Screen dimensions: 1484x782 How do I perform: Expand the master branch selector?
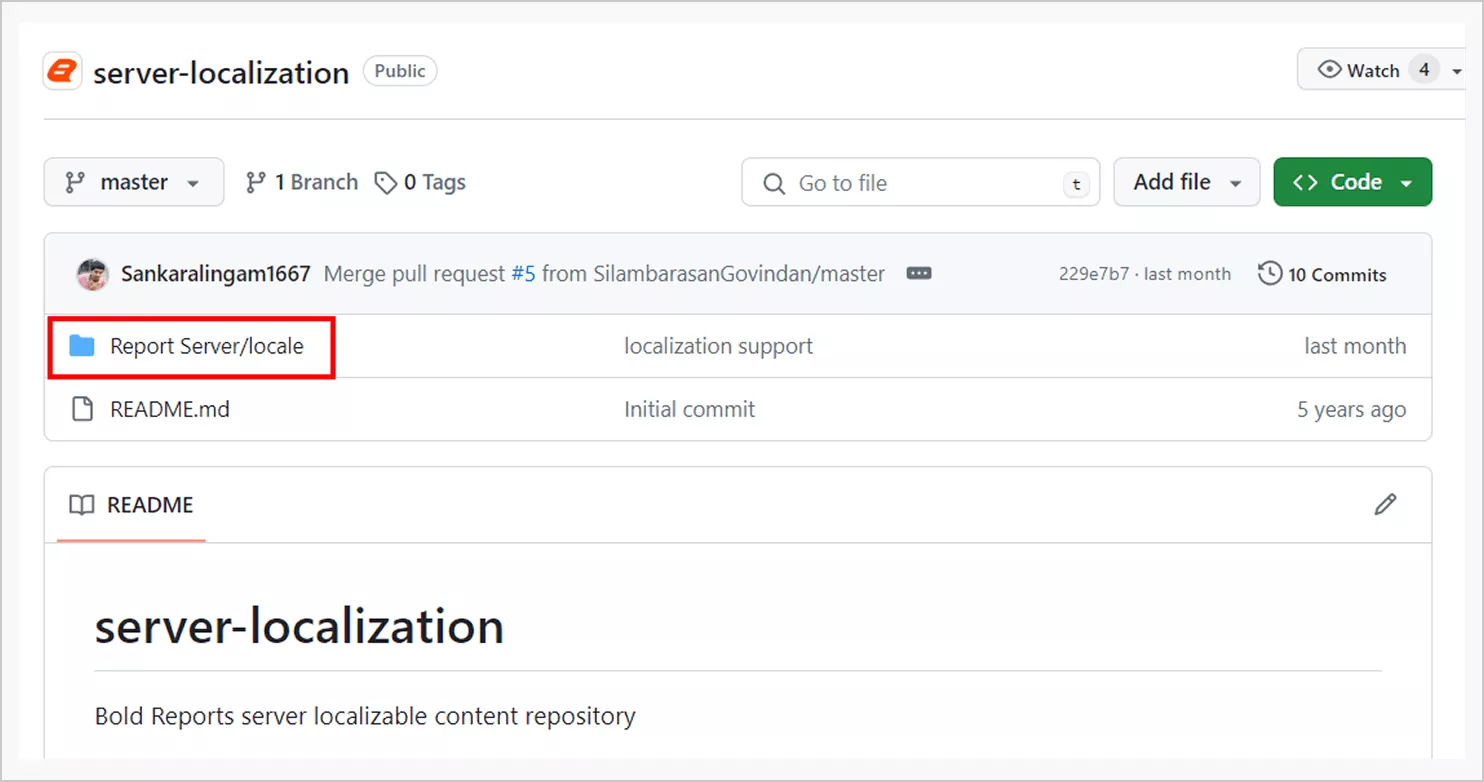[133, 181]
